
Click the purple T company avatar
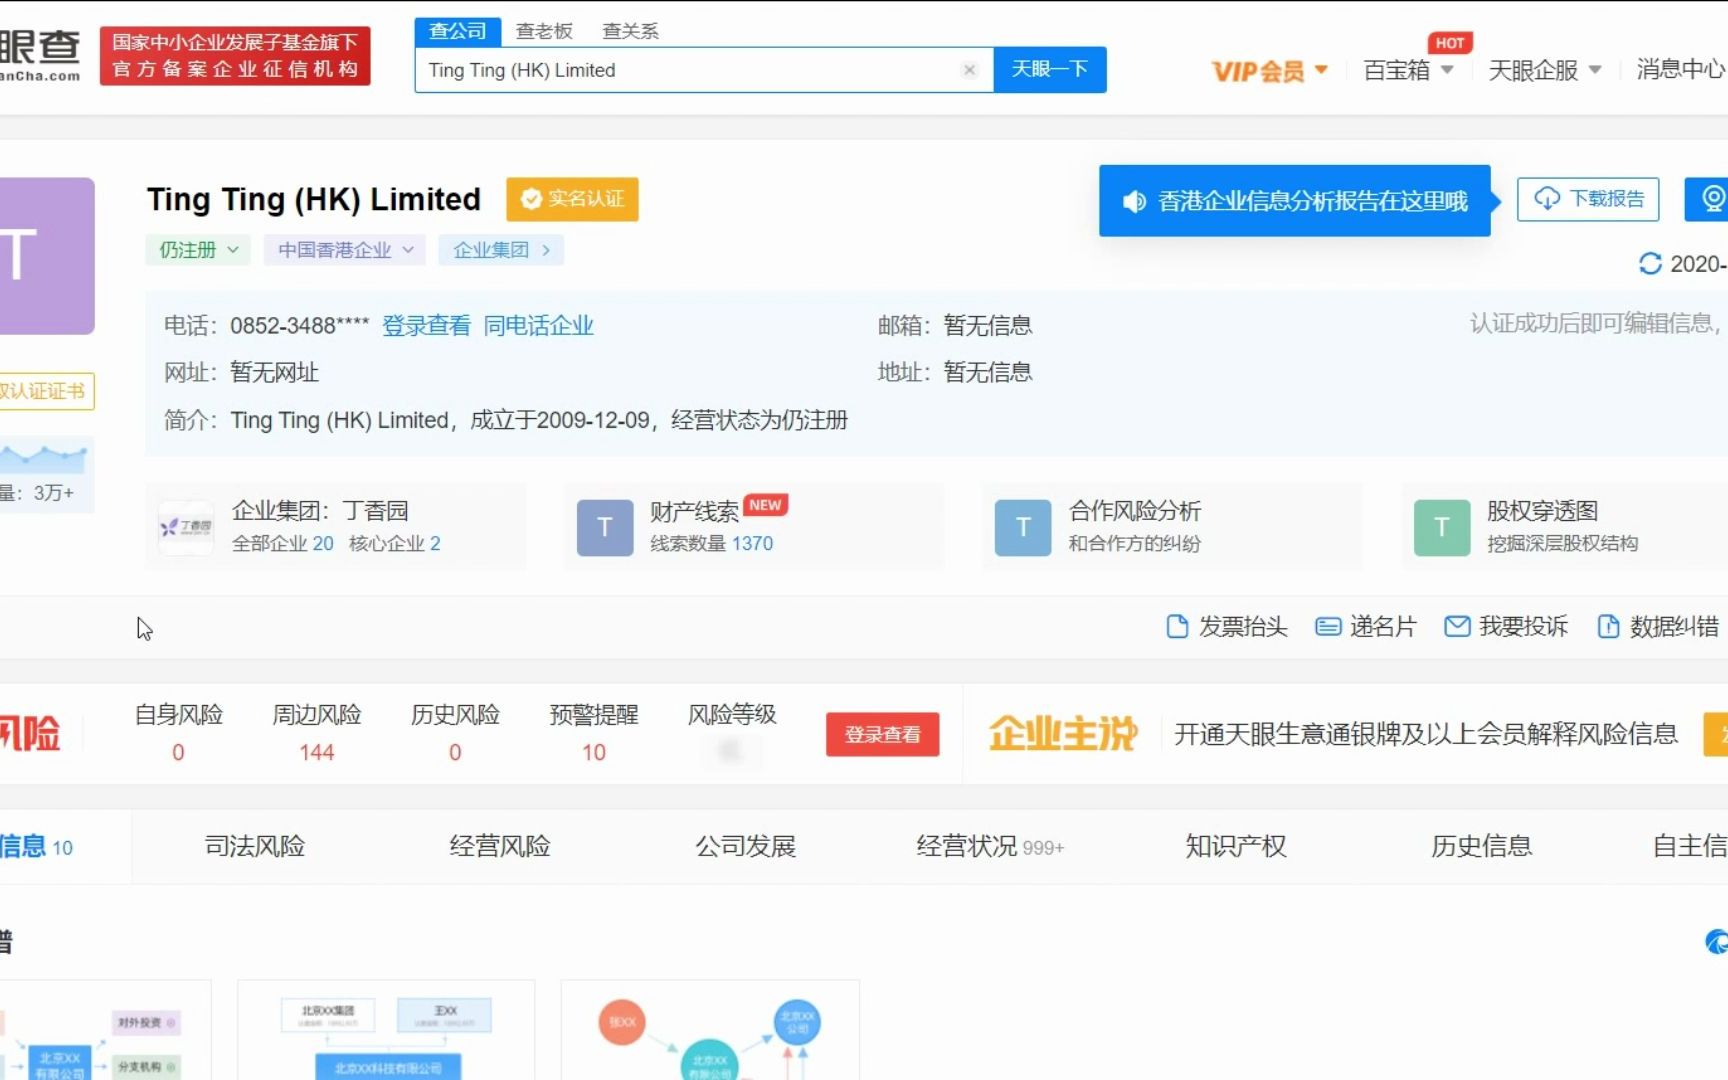click(x=47, y=256)
